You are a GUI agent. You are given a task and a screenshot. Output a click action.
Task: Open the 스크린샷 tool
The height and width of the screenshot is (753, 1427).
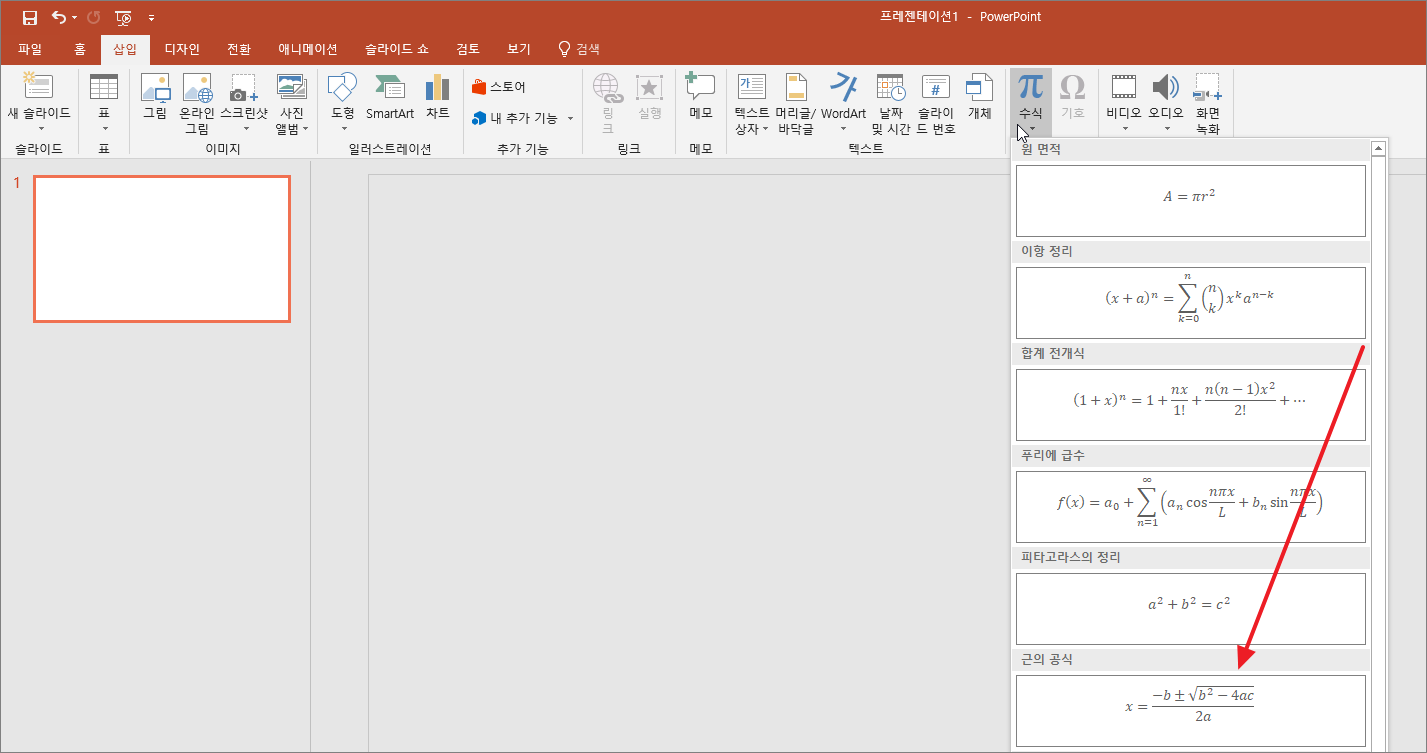point(244,104)
